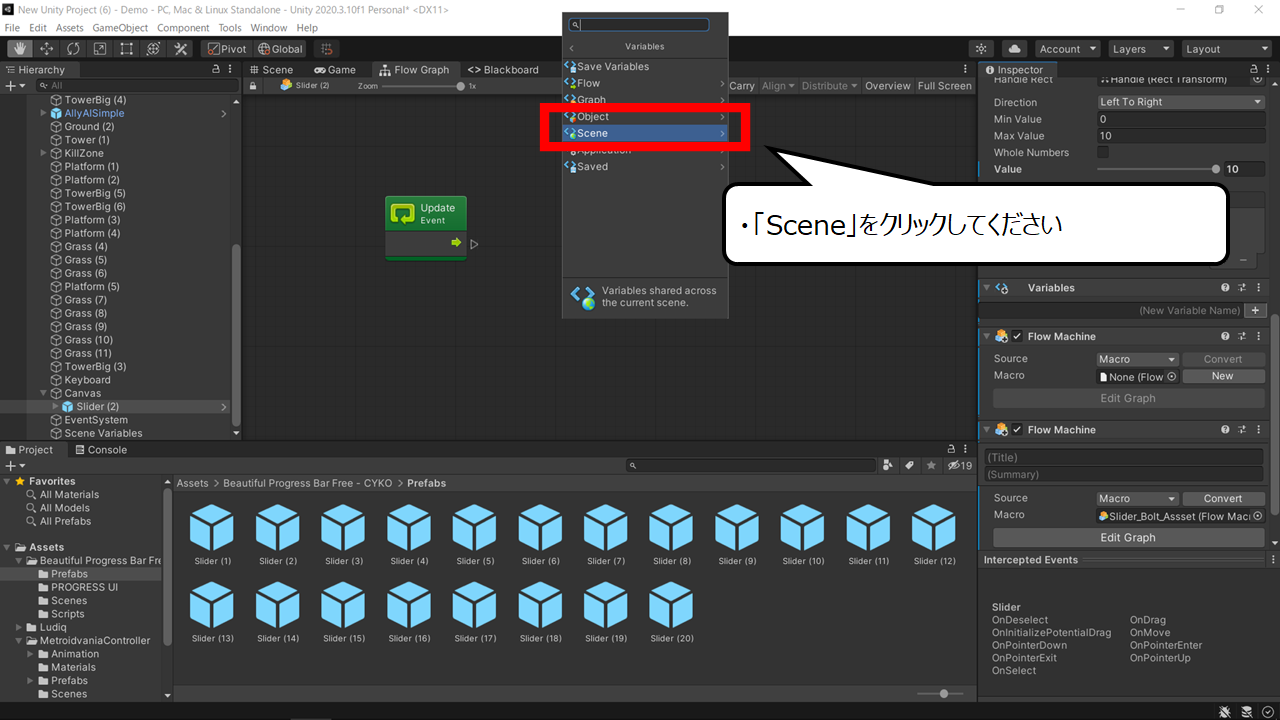Click the bug debug icon in status bar
1280x720 pixels.
point(1225,711)
